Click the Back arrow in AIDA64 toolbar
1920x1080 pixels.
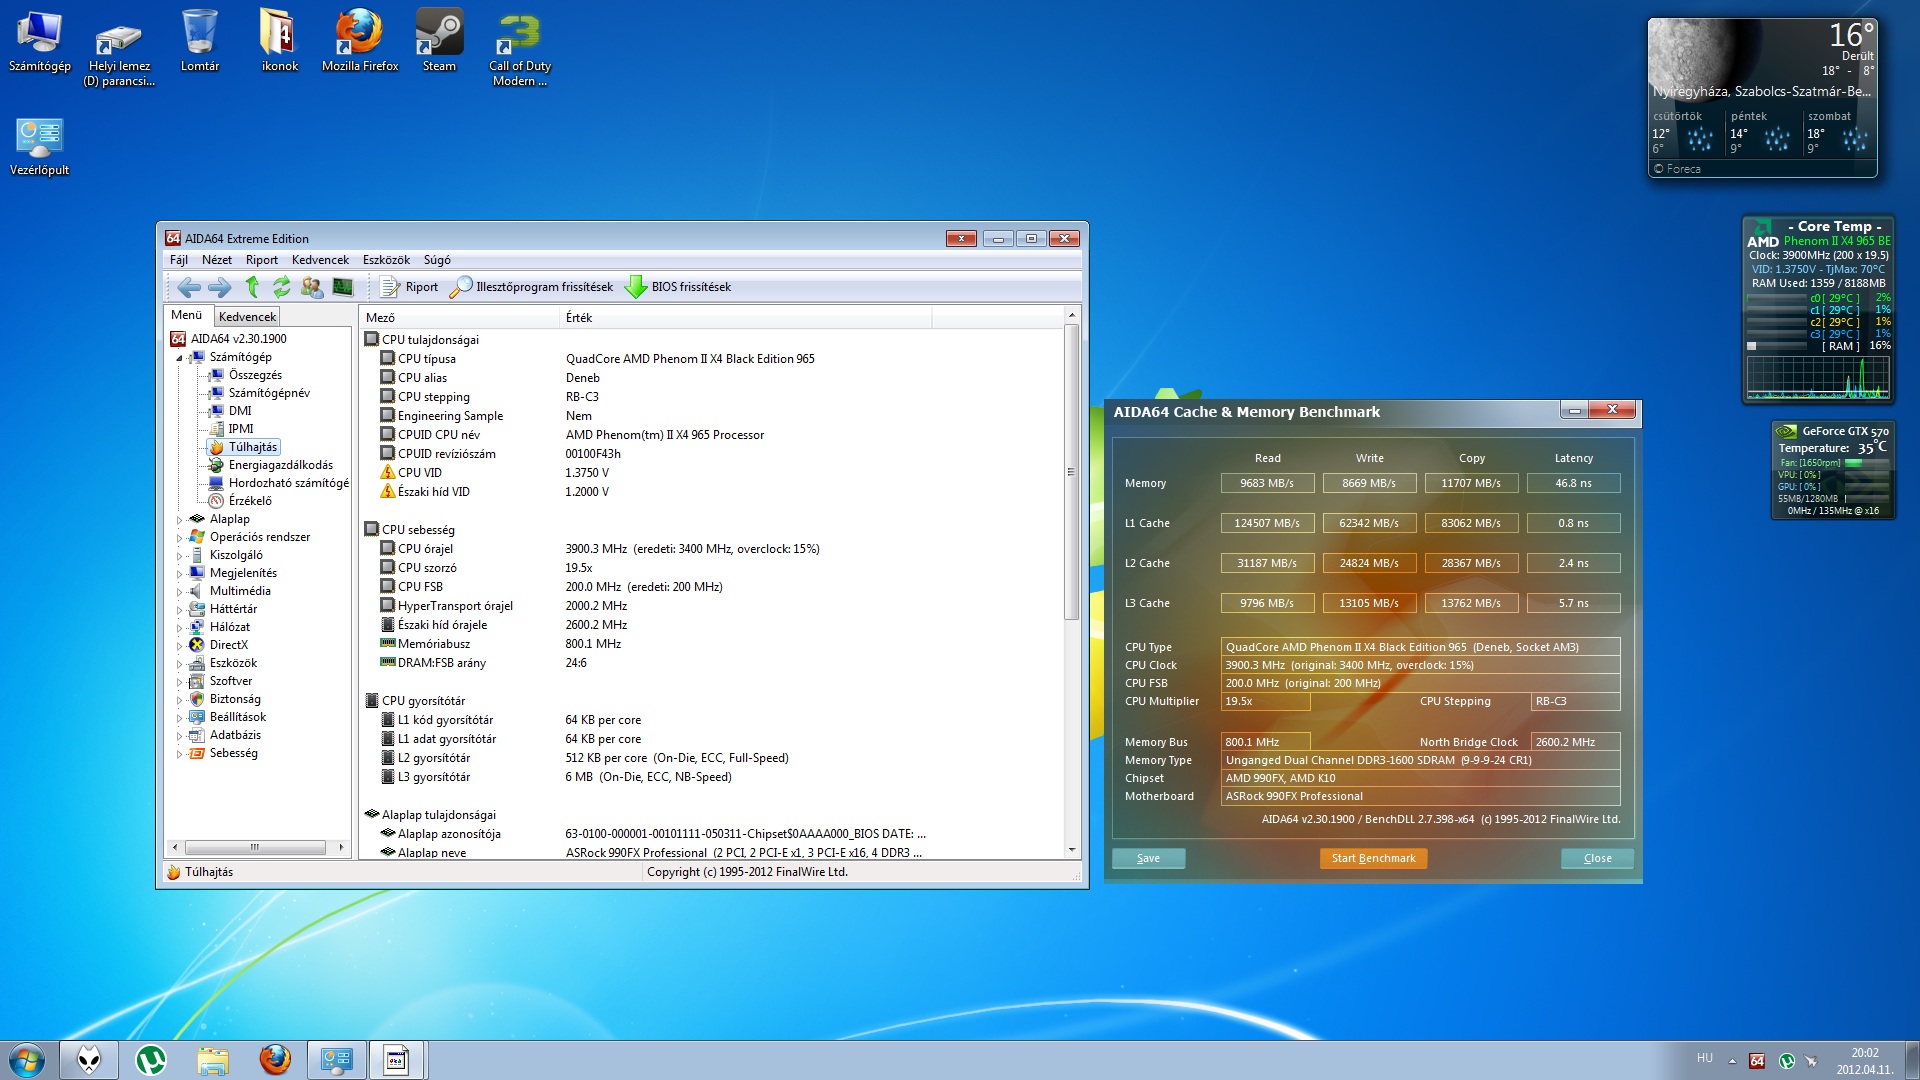188,288
